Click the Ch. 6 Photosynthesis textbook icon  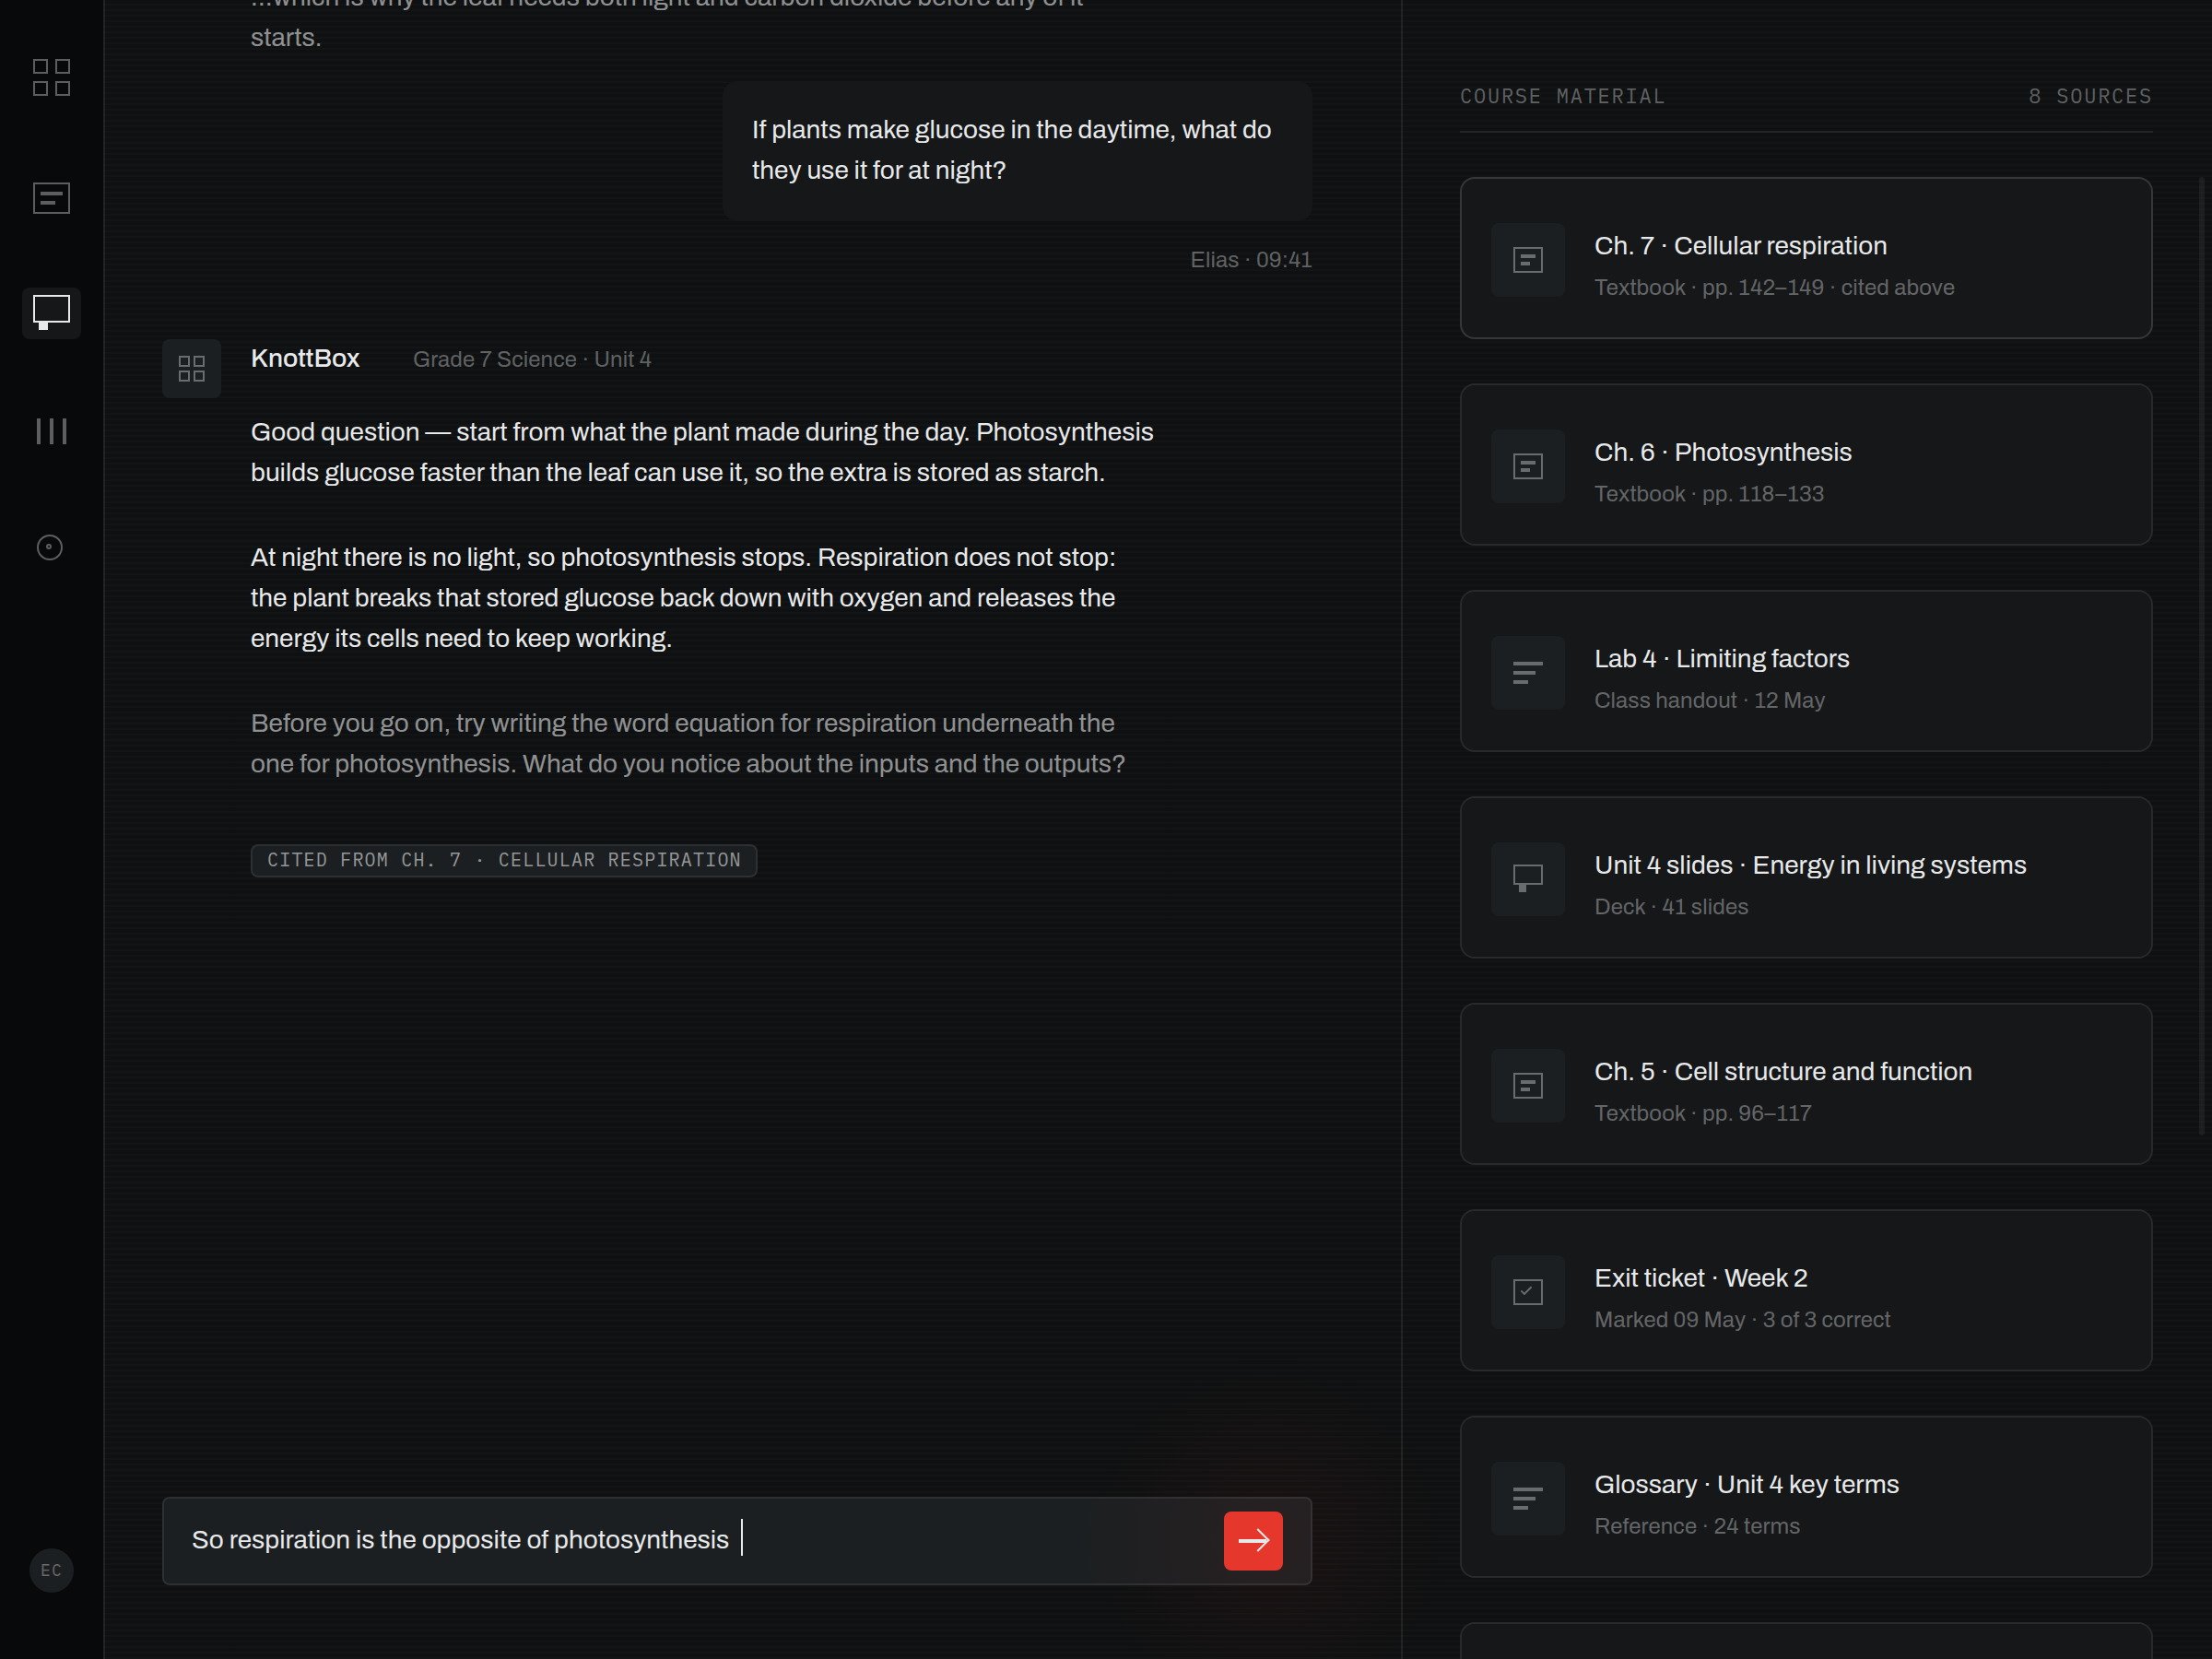[1528, 466]
